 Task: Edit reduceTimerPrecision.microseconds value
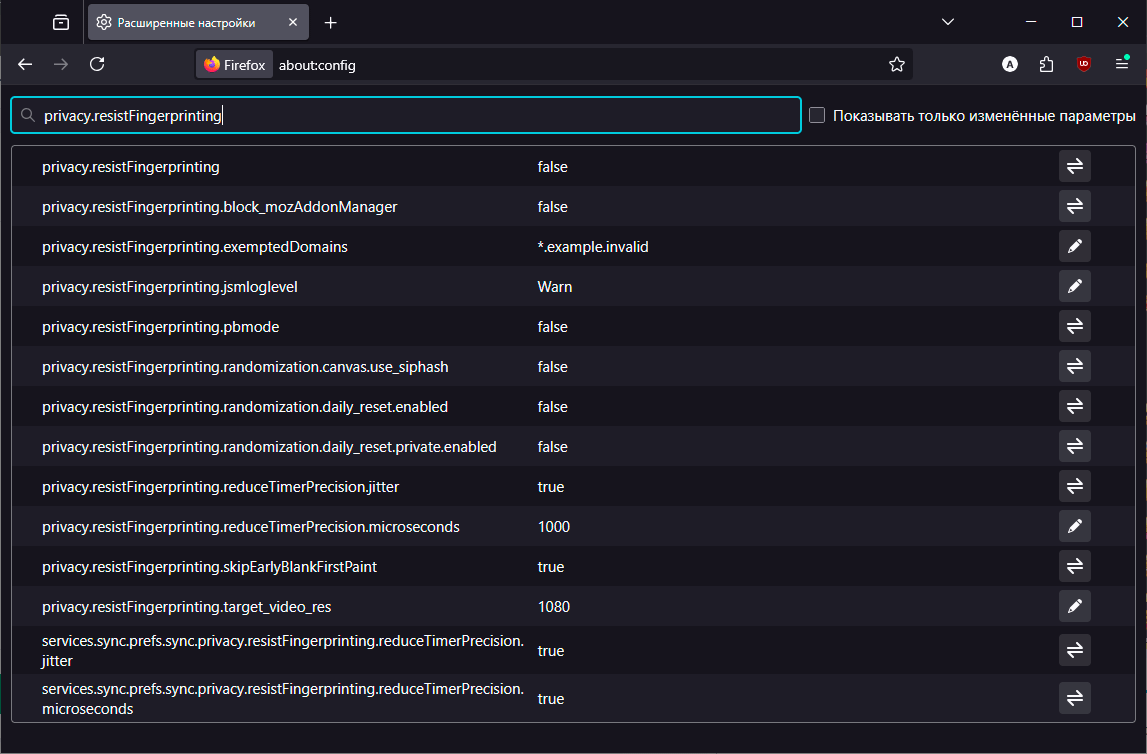[x=1074, y=526]
